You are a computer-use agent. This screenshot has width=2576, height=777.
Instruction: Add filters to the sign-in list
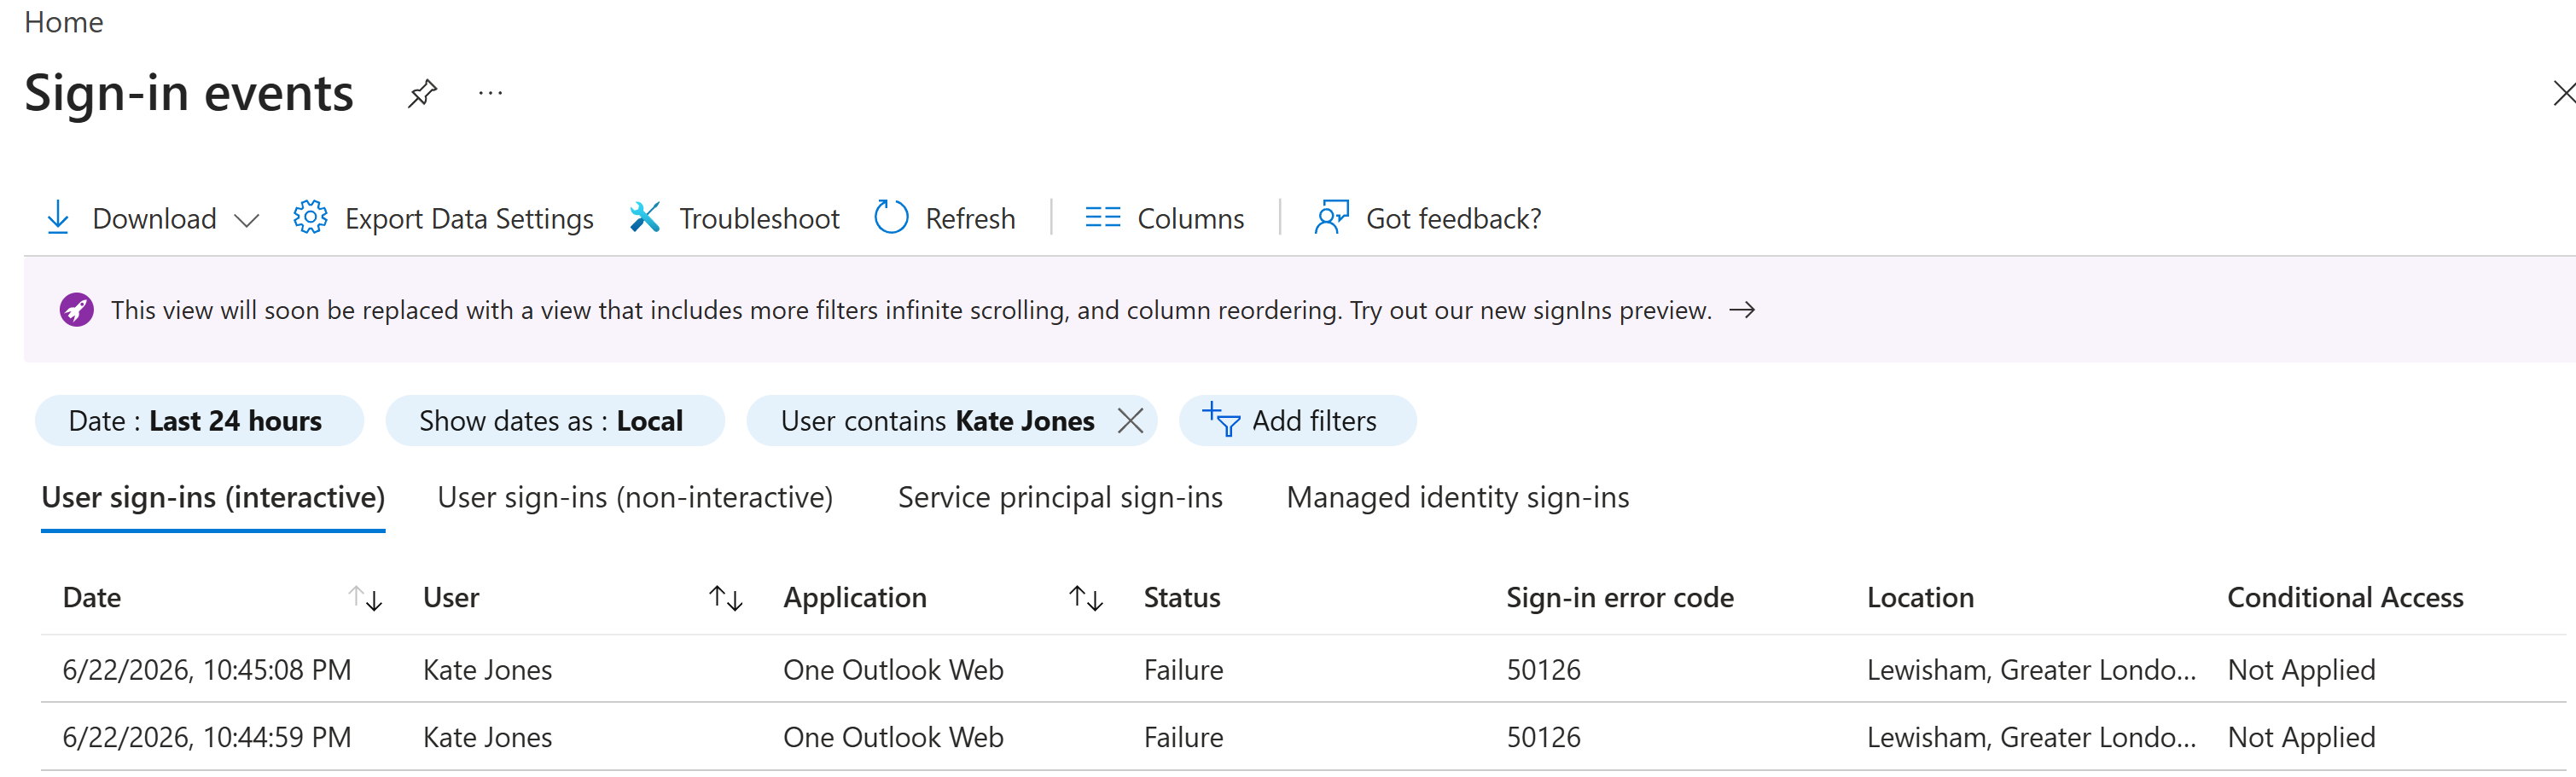point(1297,421)
